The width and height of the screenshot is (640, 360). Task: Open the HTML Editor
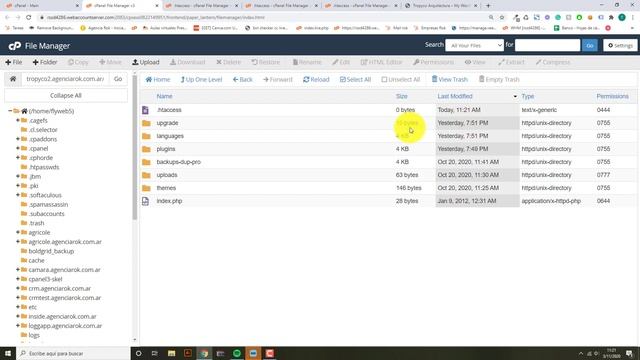tap(381, 62)
